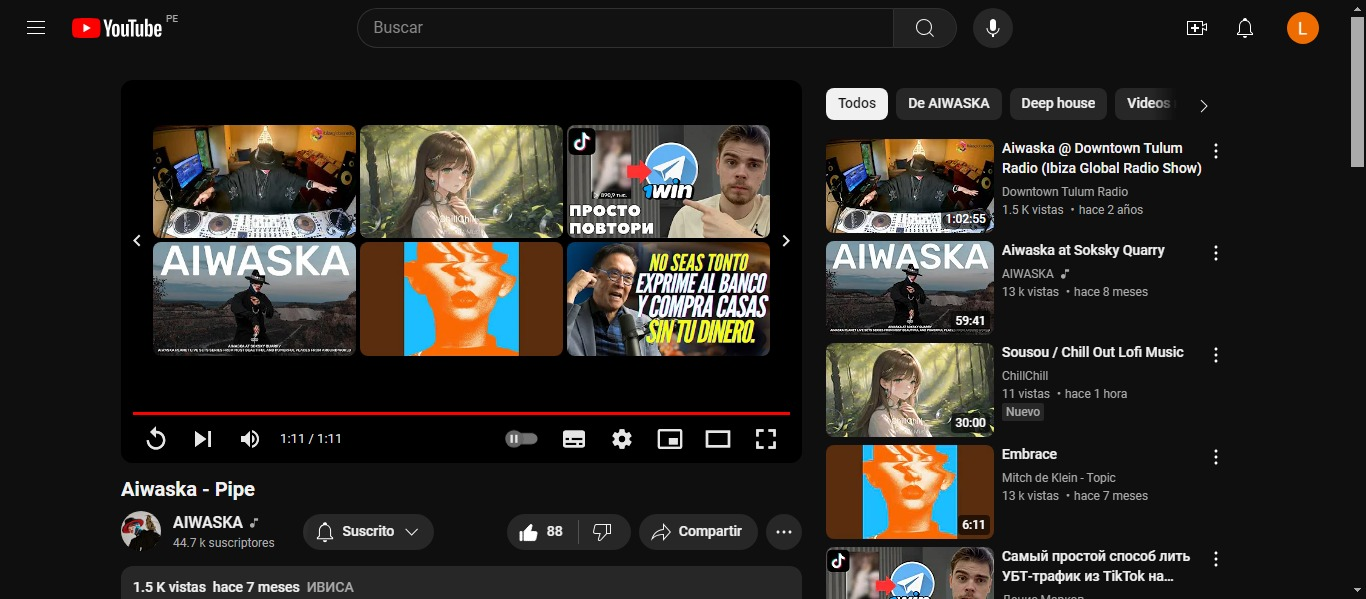Screen dimensions: 1366x599
Task: Enter full screen mode
Action: 766,439
